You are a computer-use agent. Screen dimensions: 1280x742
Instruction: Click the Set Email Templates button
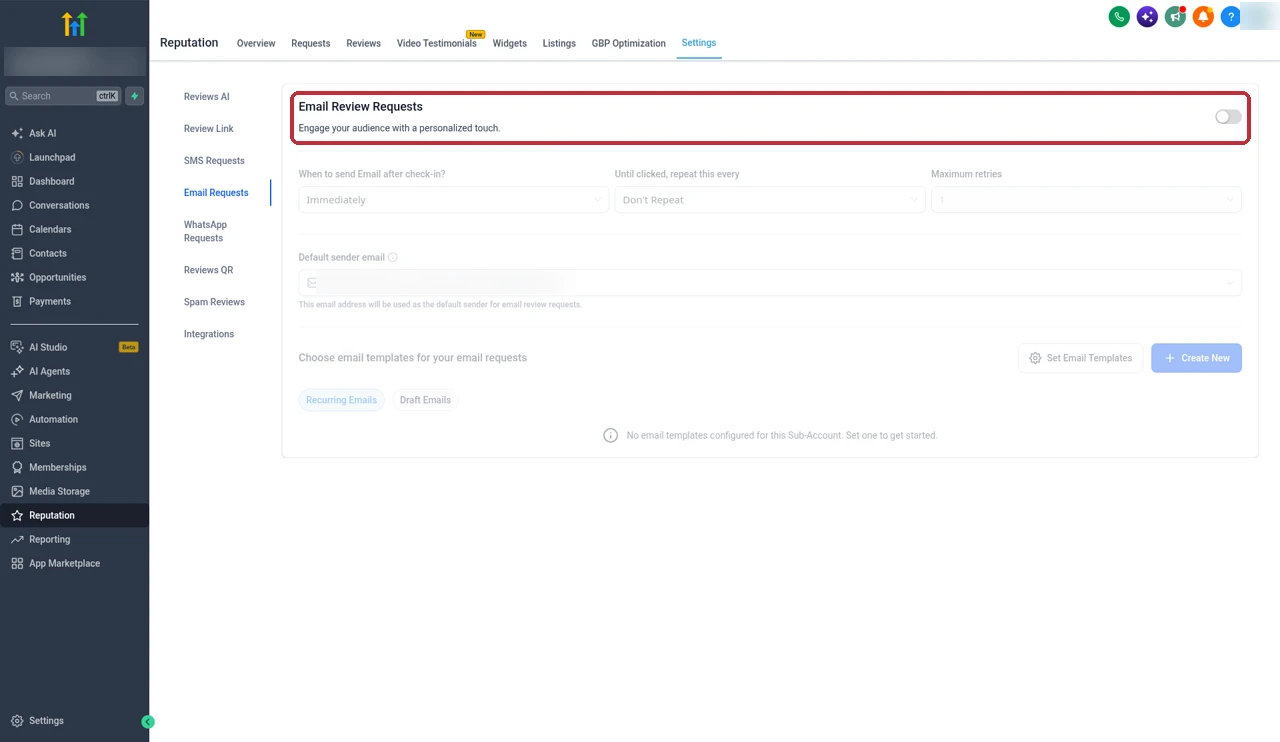tap(1081, 358)
